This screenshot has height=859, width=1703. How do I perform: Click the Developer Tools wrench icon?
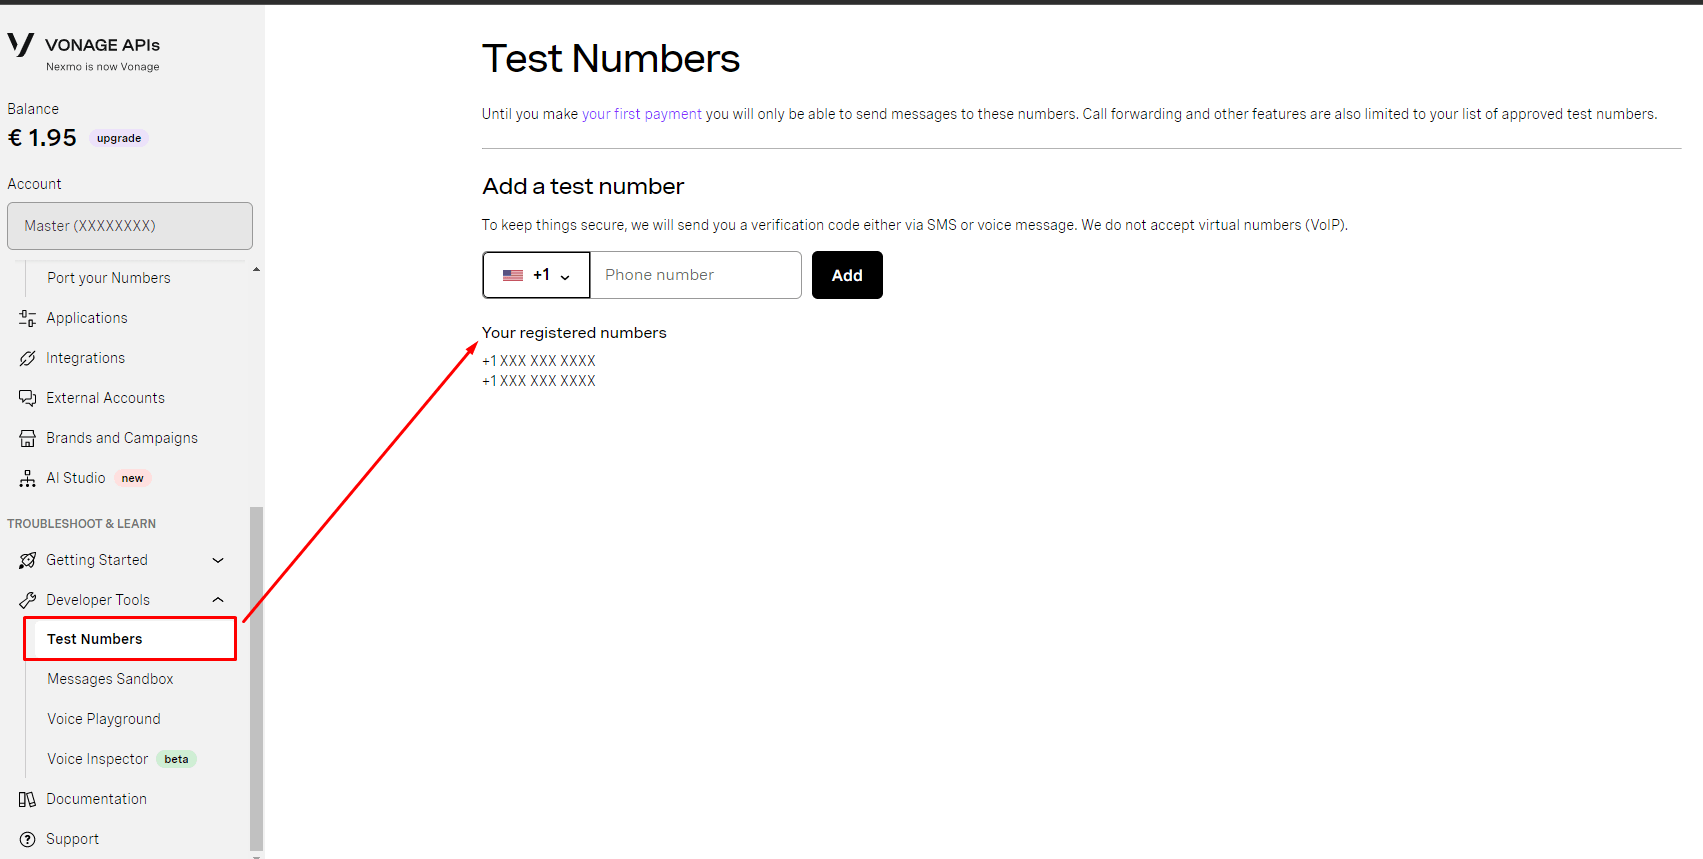click(27, 599)
